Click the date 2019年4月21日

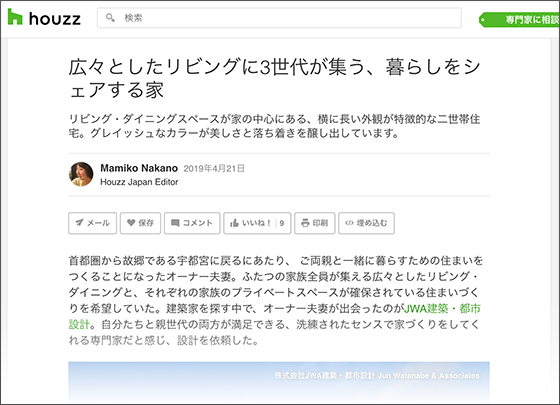[214, 169]
